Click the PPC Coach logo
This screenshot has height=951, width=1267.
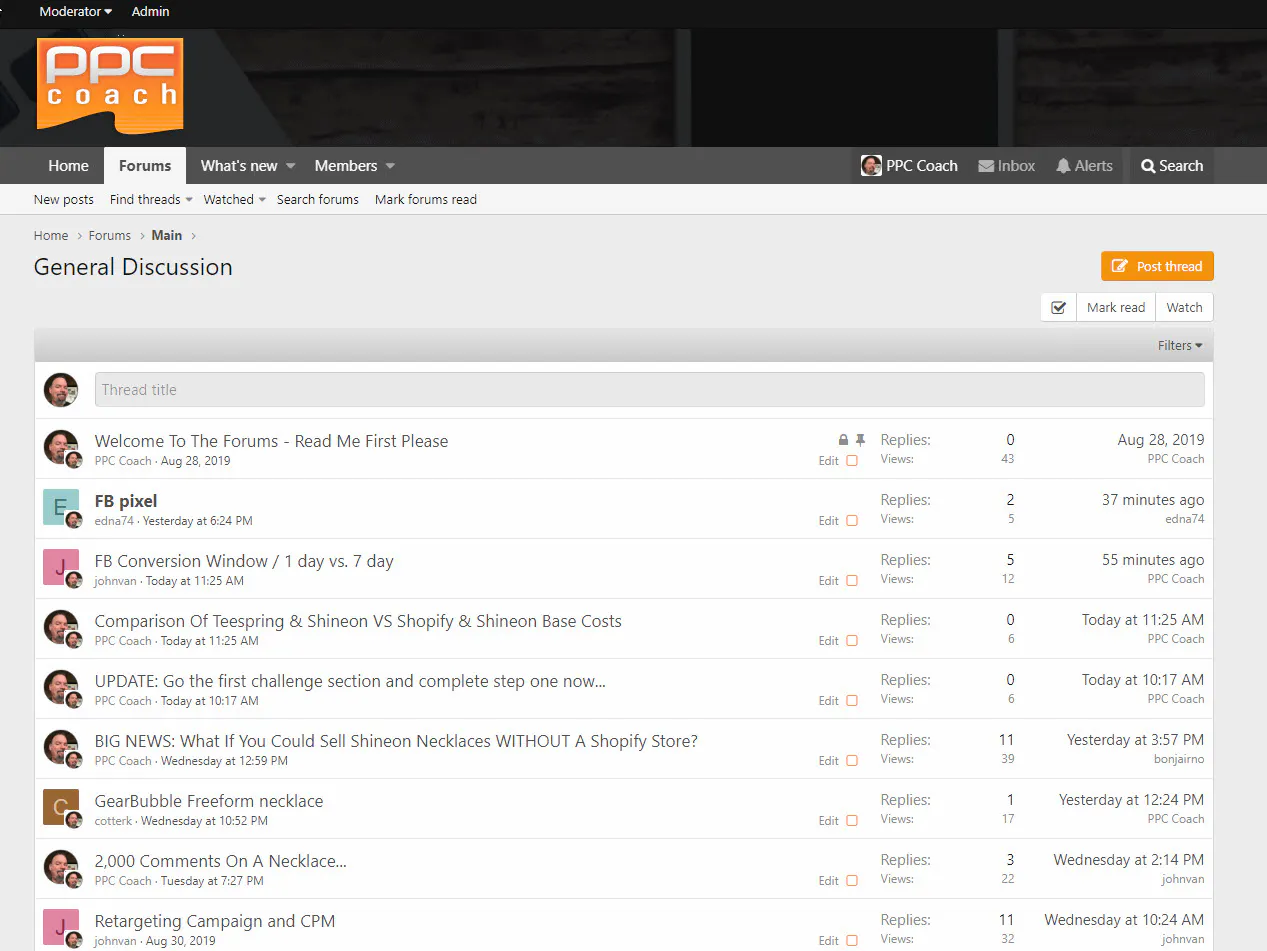click(110, 84)
